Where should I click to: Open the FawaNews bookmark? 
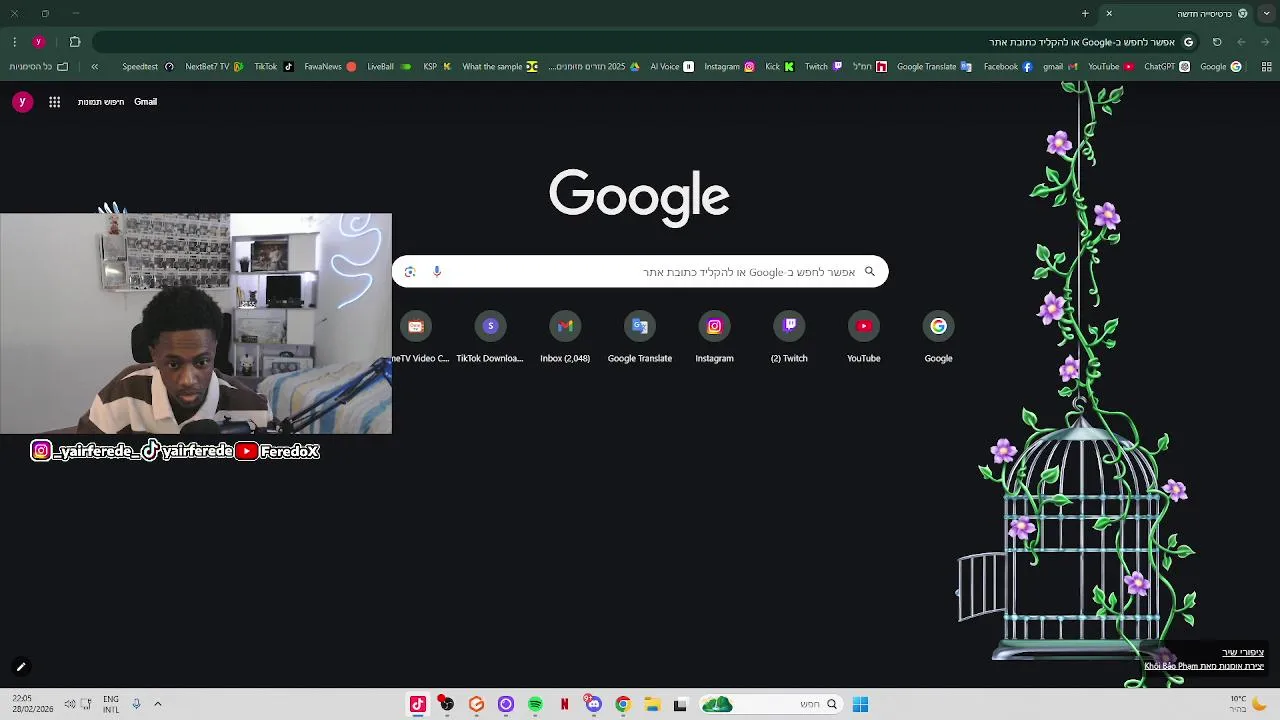tap(330, 67)
